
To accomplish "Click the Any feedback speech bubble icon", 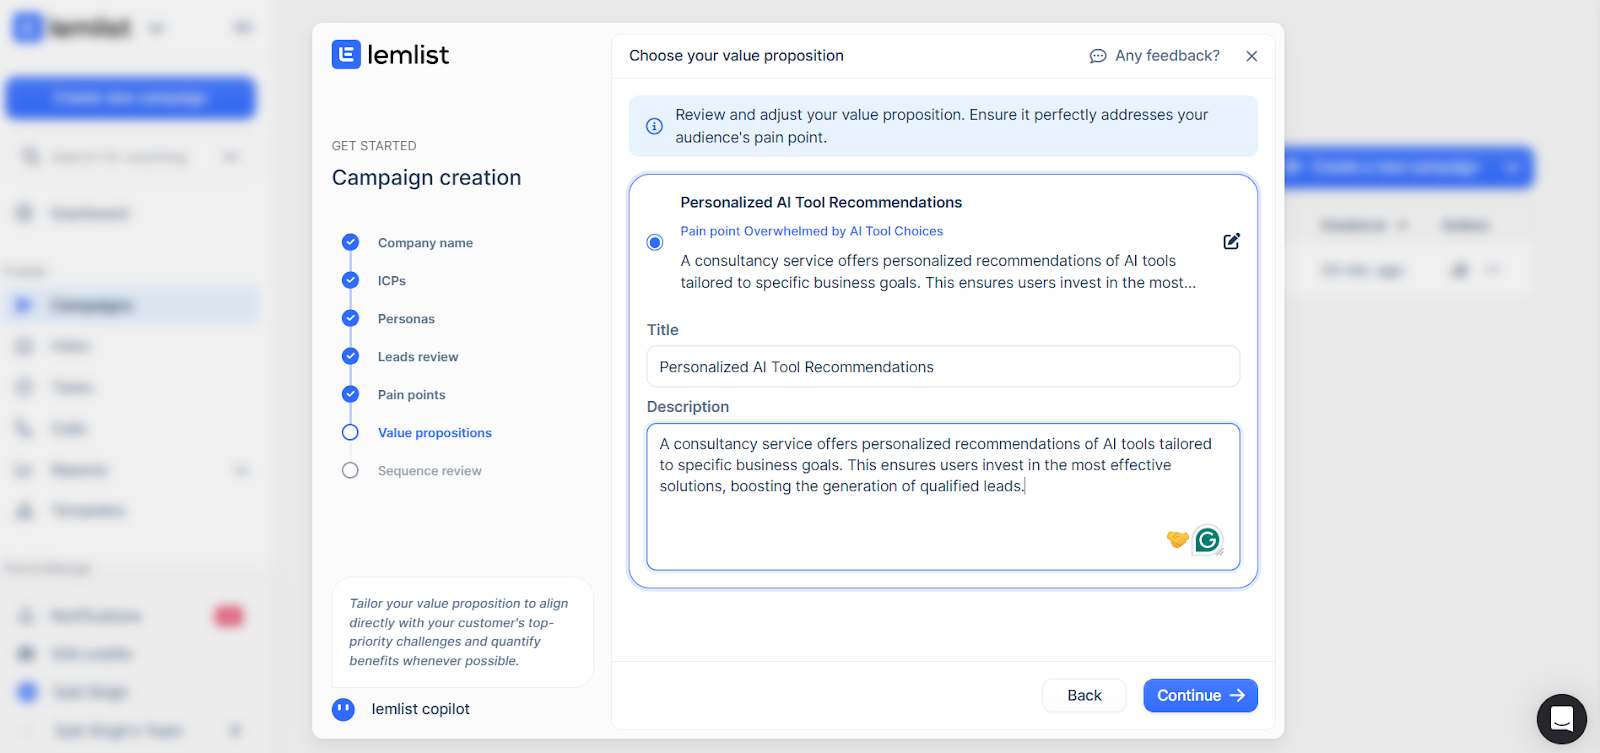I will [x=1098, y=56].
